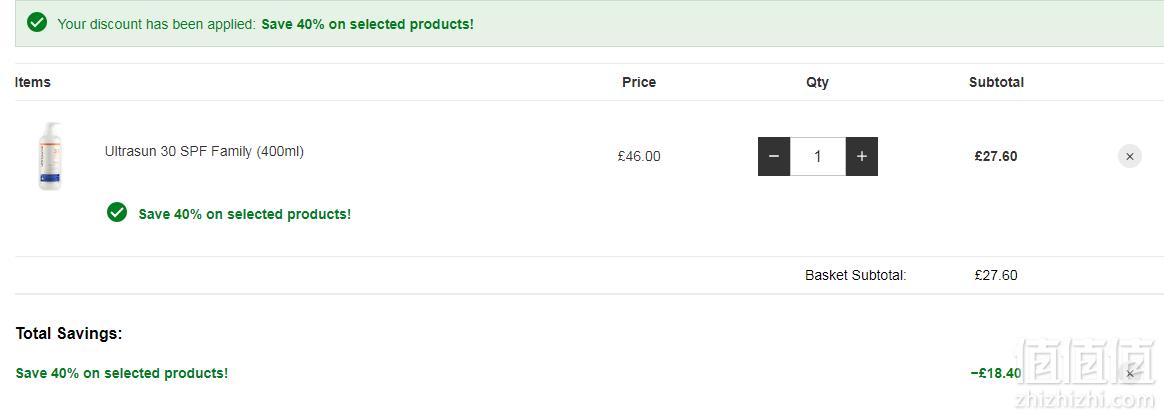Viewport: 1164px width, 417px height.
Task: Remove Ultrasun item with the X icon
Action: point(1130,157)
